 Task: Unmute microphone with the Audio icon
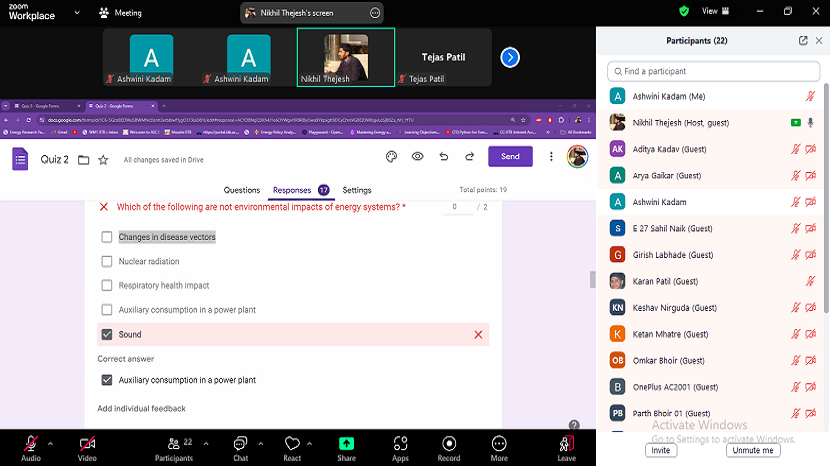click(x=30, y=443)
